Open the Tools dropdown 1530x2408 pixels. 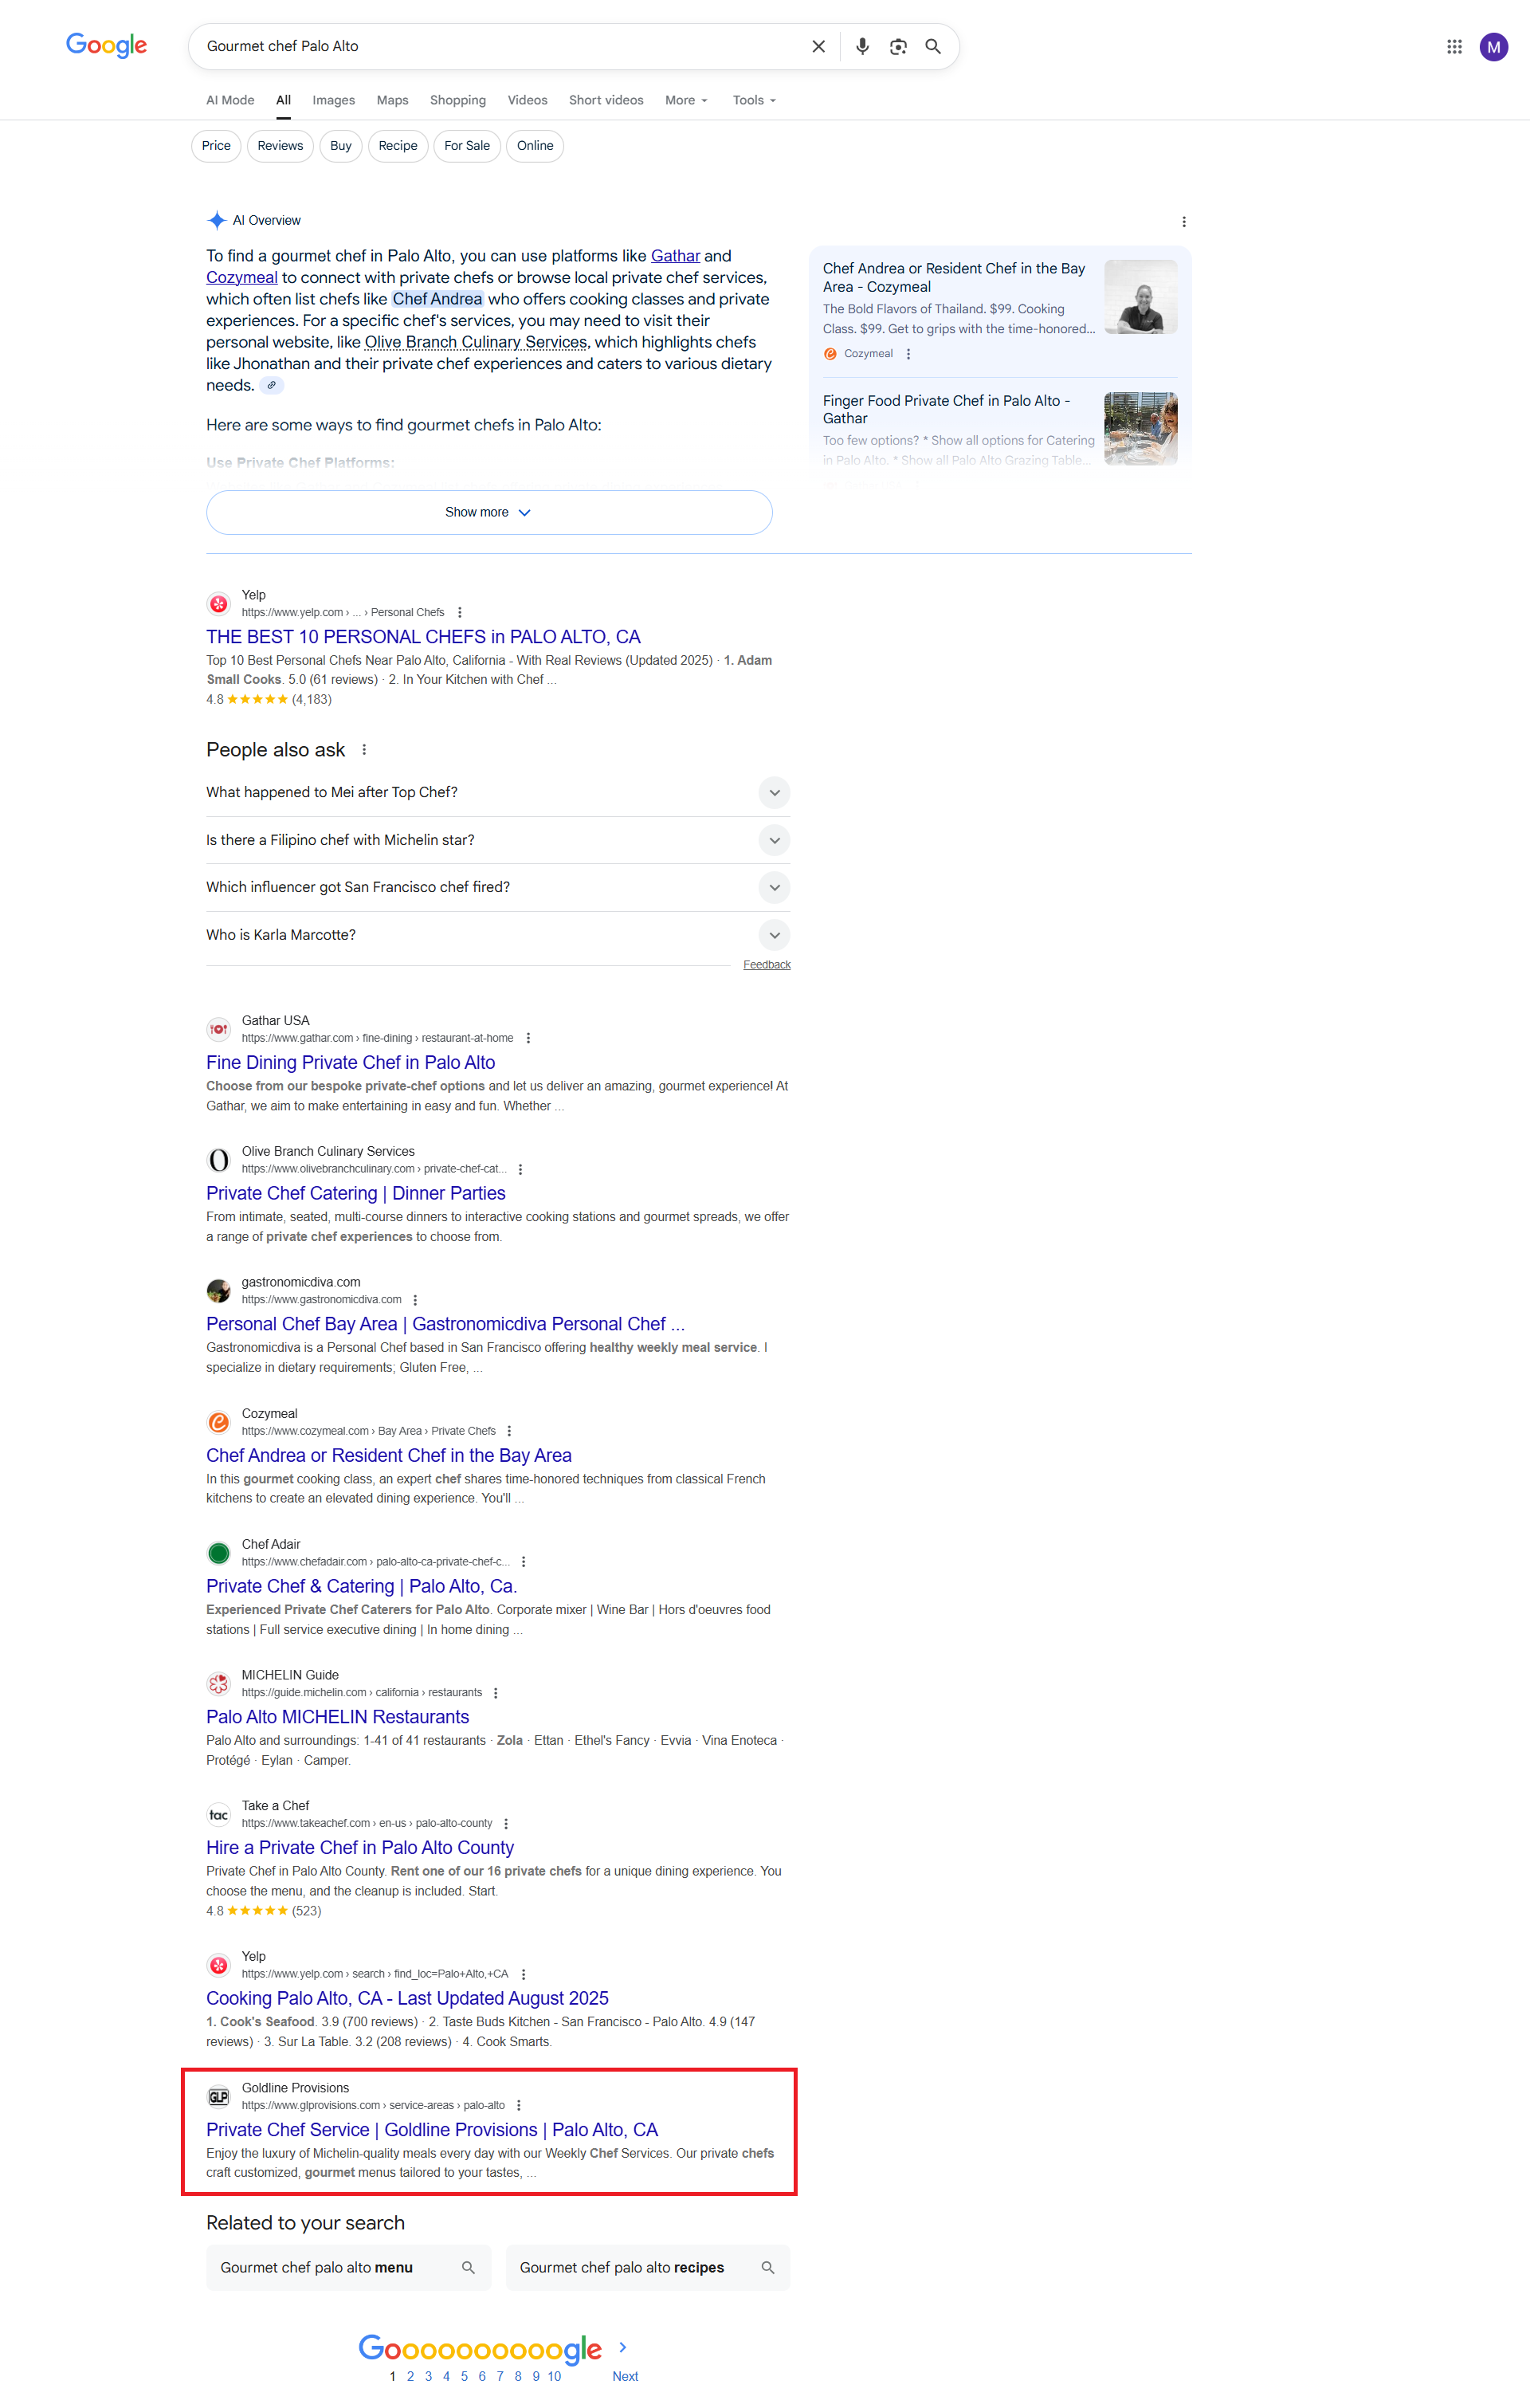click(x=754, y=100)
